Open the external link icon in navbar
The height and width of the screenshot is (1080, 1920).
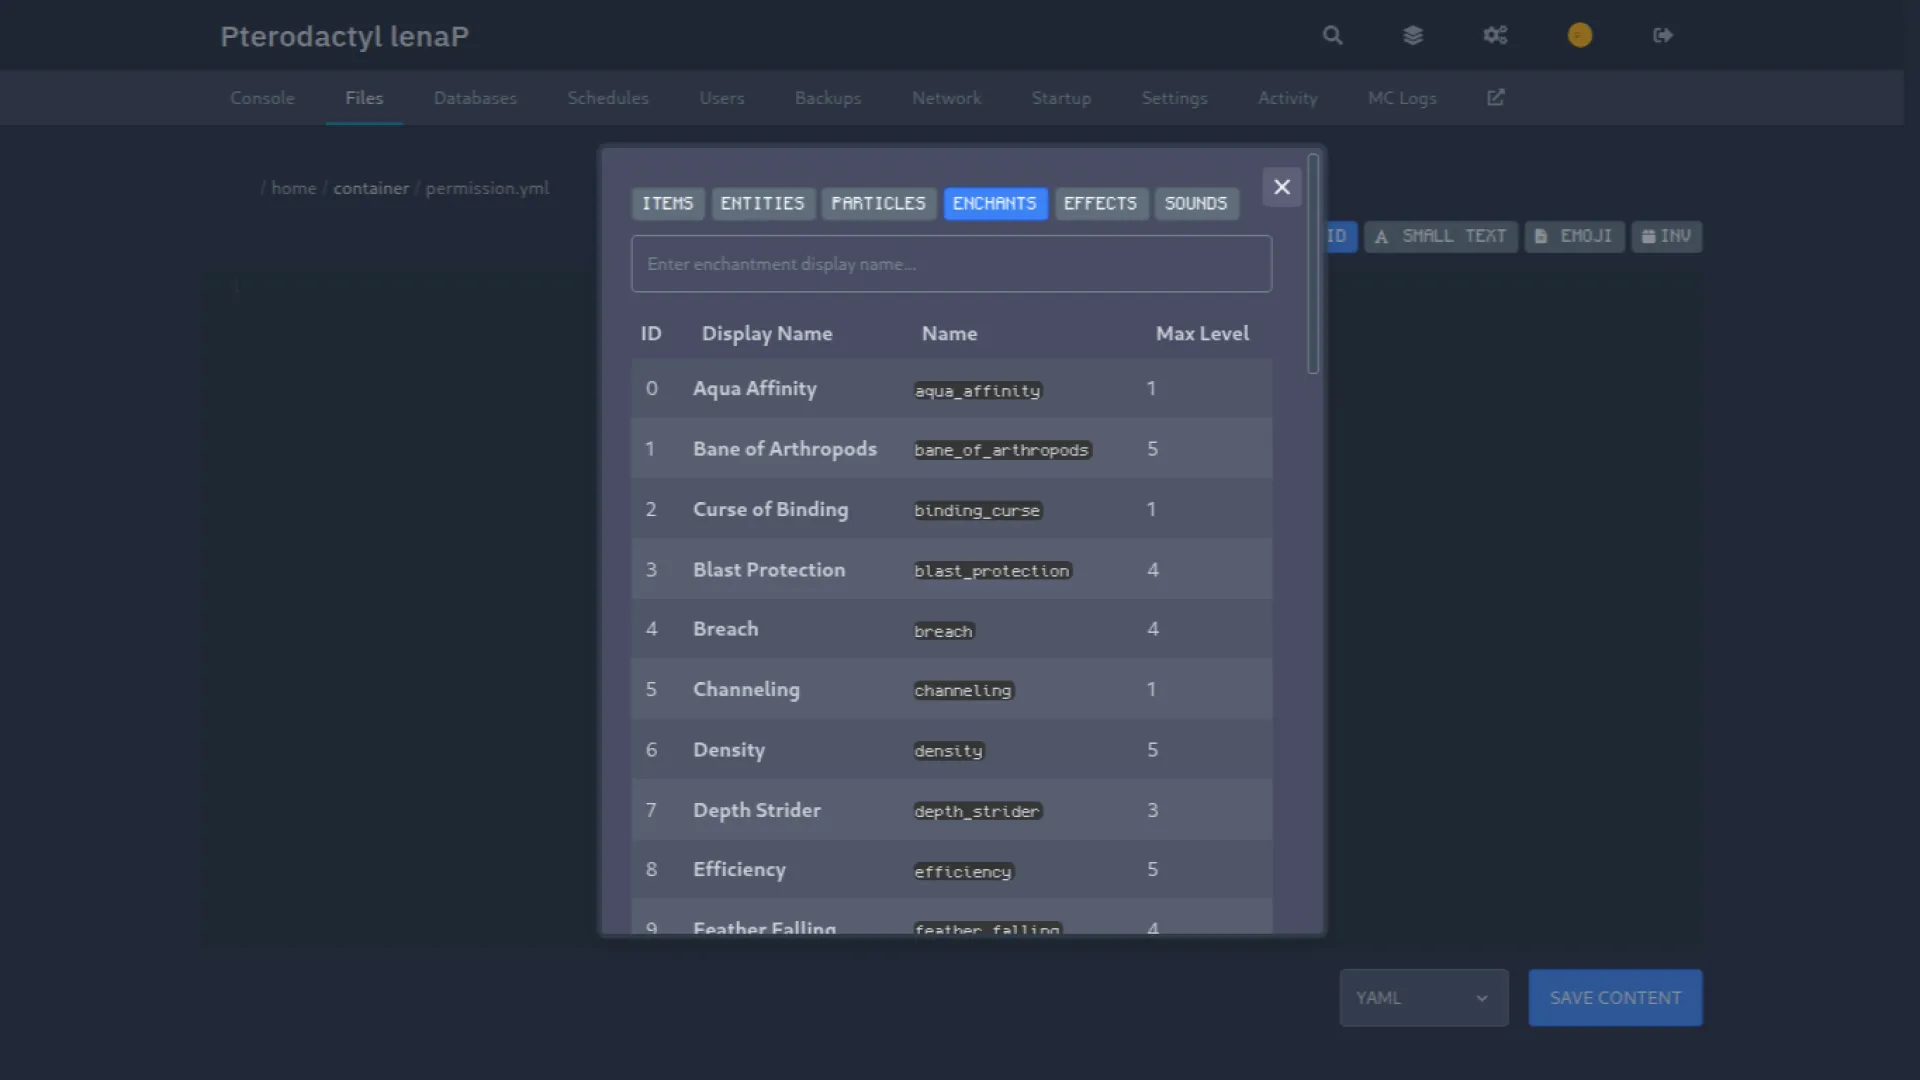[1496, 98]
